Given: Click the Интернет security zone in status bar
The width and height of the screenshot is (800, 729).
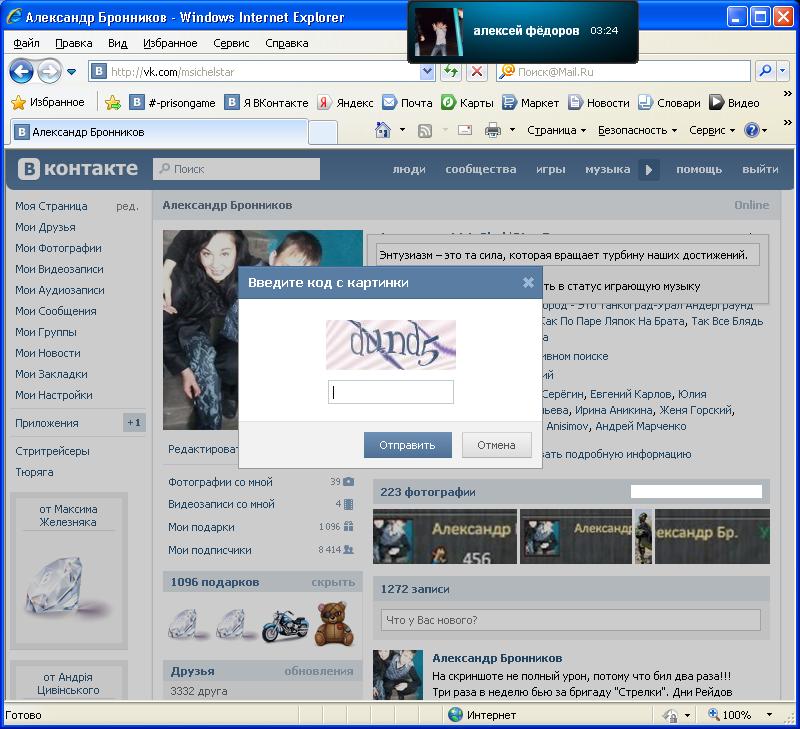Looking at the screenshot, I should click(482, 715).
